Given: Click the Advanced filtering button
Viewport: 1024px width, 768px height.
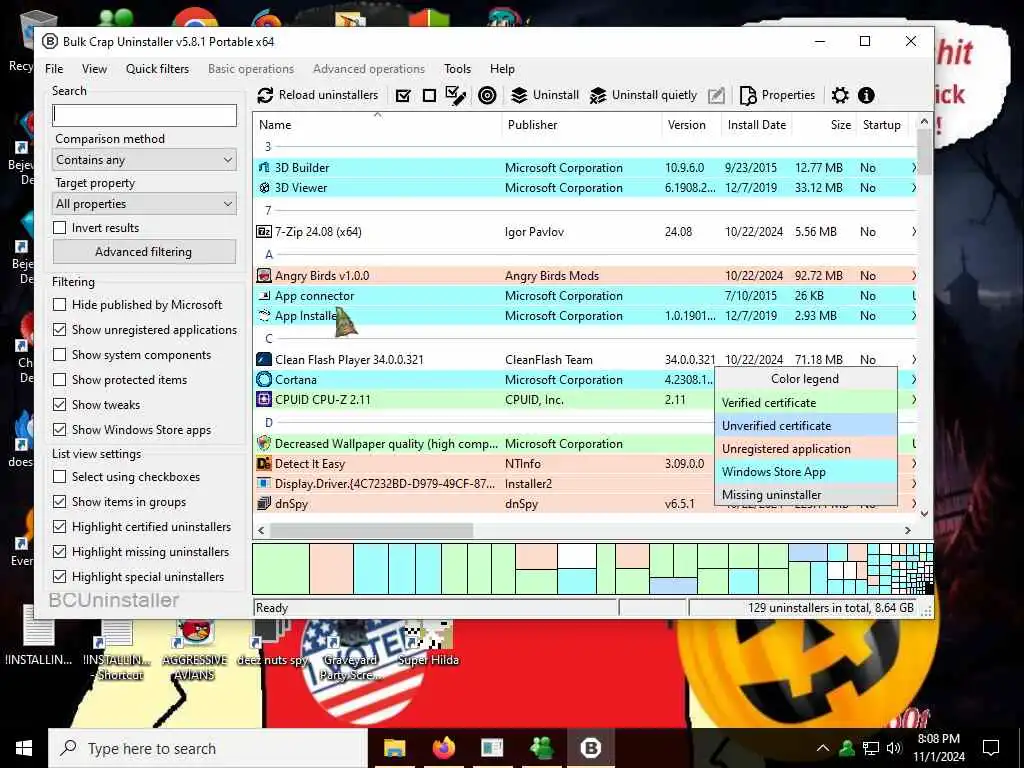Looking at the screenshot, I should click(144, 251).
